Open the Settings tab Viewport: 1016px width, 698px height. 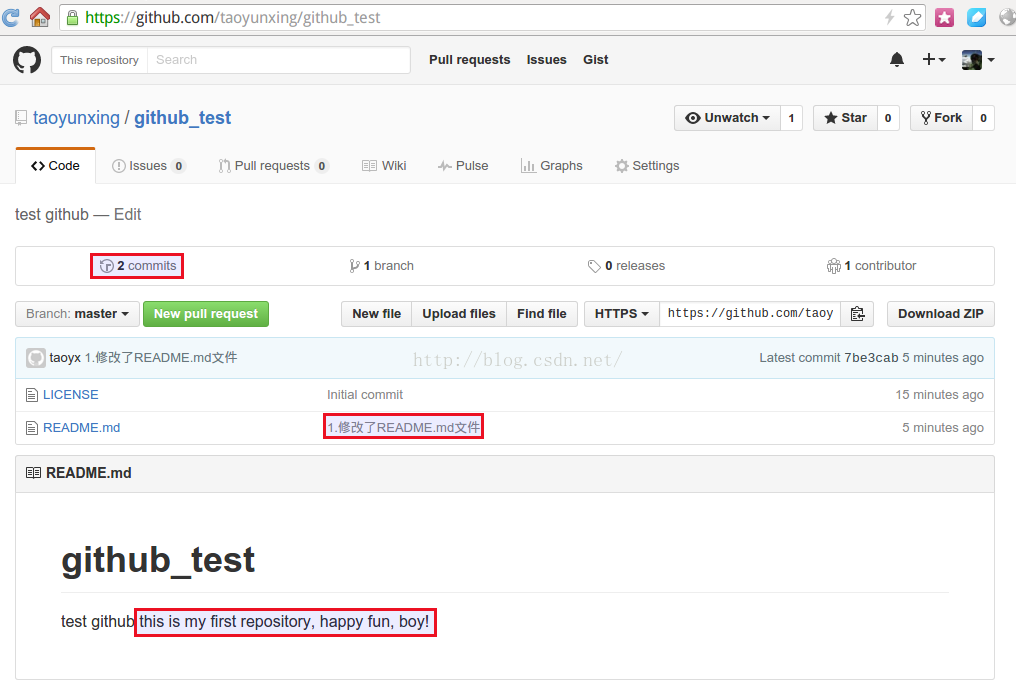[647, 166]
